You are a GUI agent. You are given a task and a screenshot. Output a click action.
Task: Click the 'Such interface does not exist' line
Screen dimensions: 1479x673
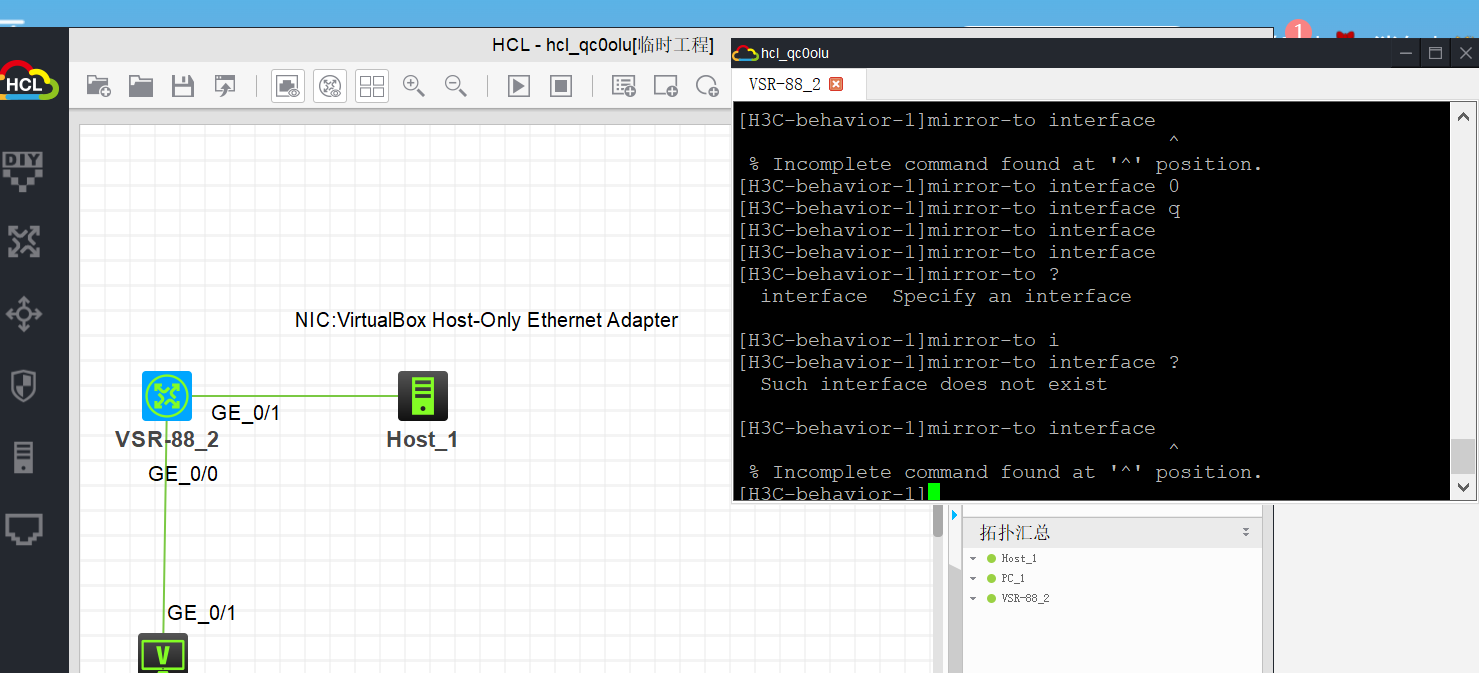(933, 384)
